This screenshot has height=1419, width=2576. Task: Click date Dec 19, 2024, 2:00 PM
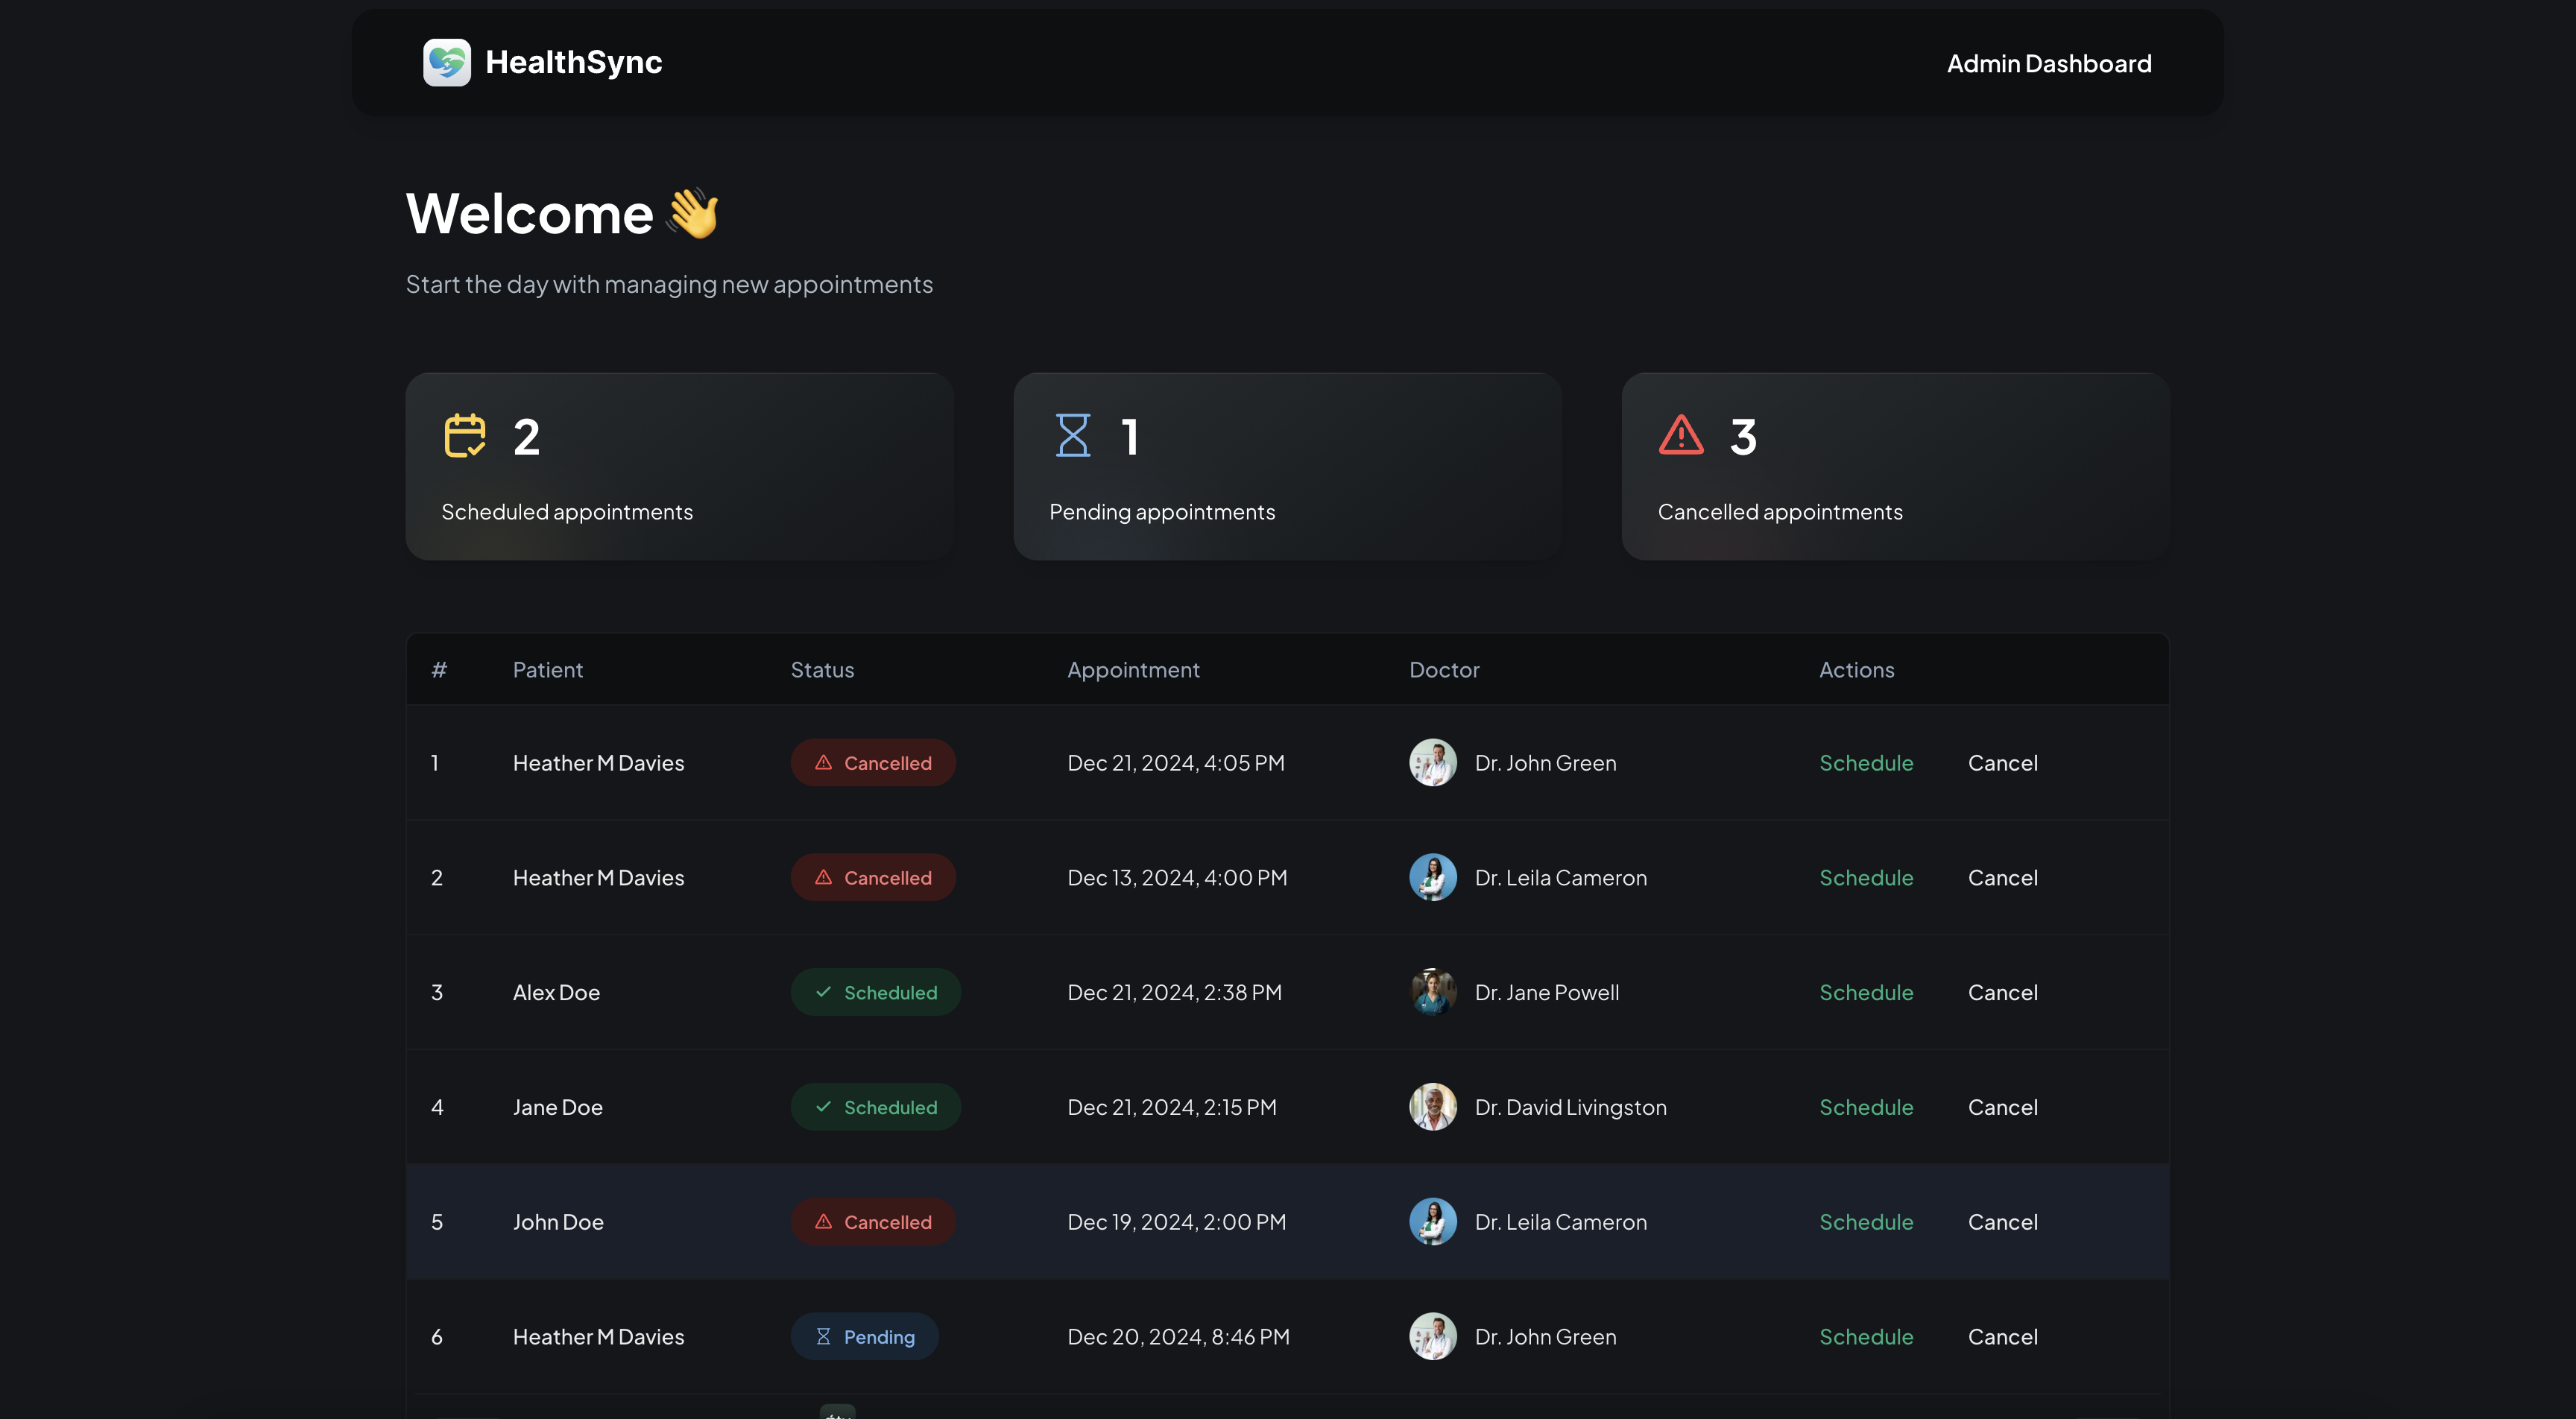[1176, 1221]
